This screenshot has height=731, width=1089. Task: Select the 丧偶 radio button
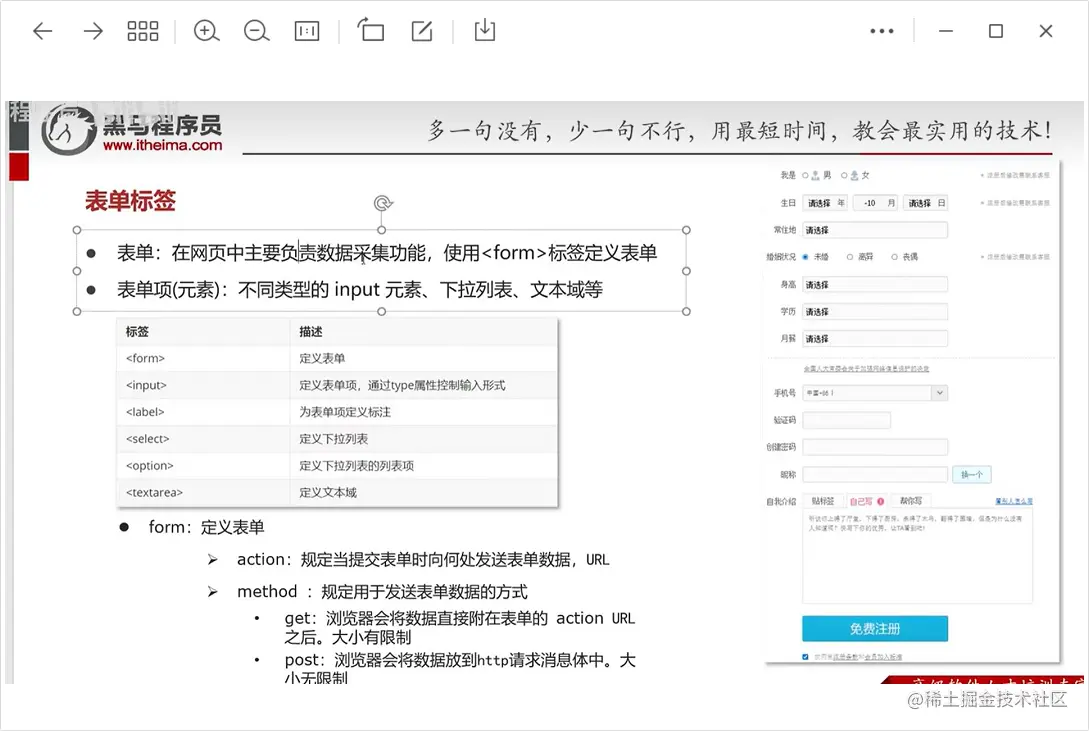pyautogui.click(x=895, y=257)
